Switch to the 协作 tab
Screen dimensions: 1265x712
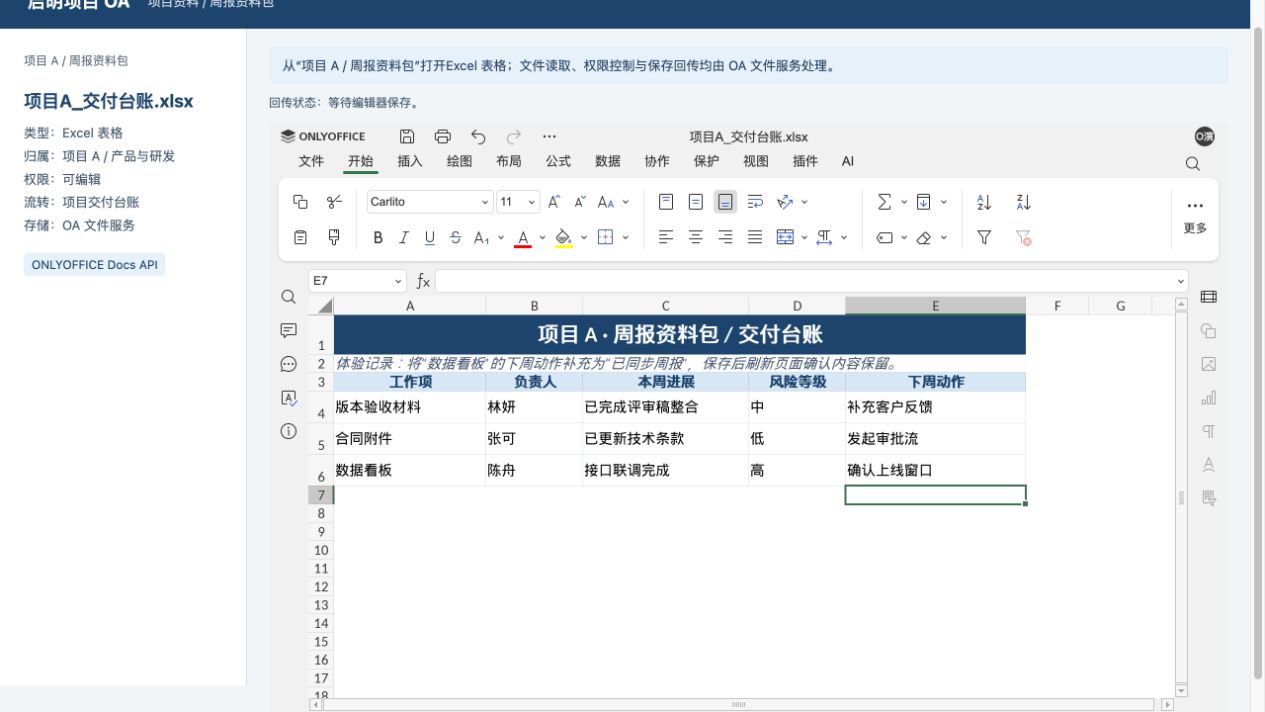[x=657, y=161]
